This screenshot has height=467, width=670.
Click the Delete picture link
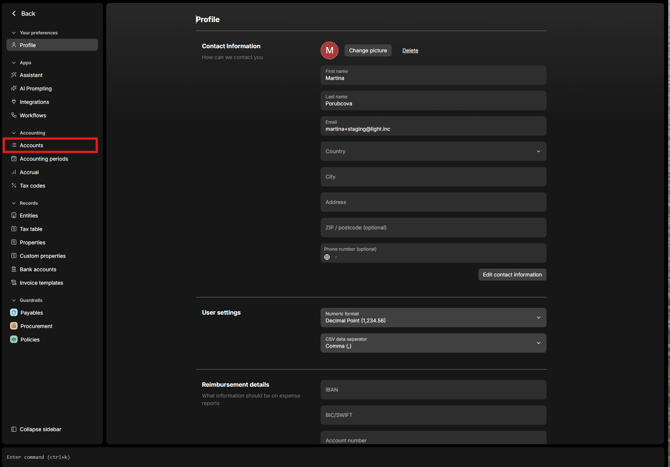[410, 50]
